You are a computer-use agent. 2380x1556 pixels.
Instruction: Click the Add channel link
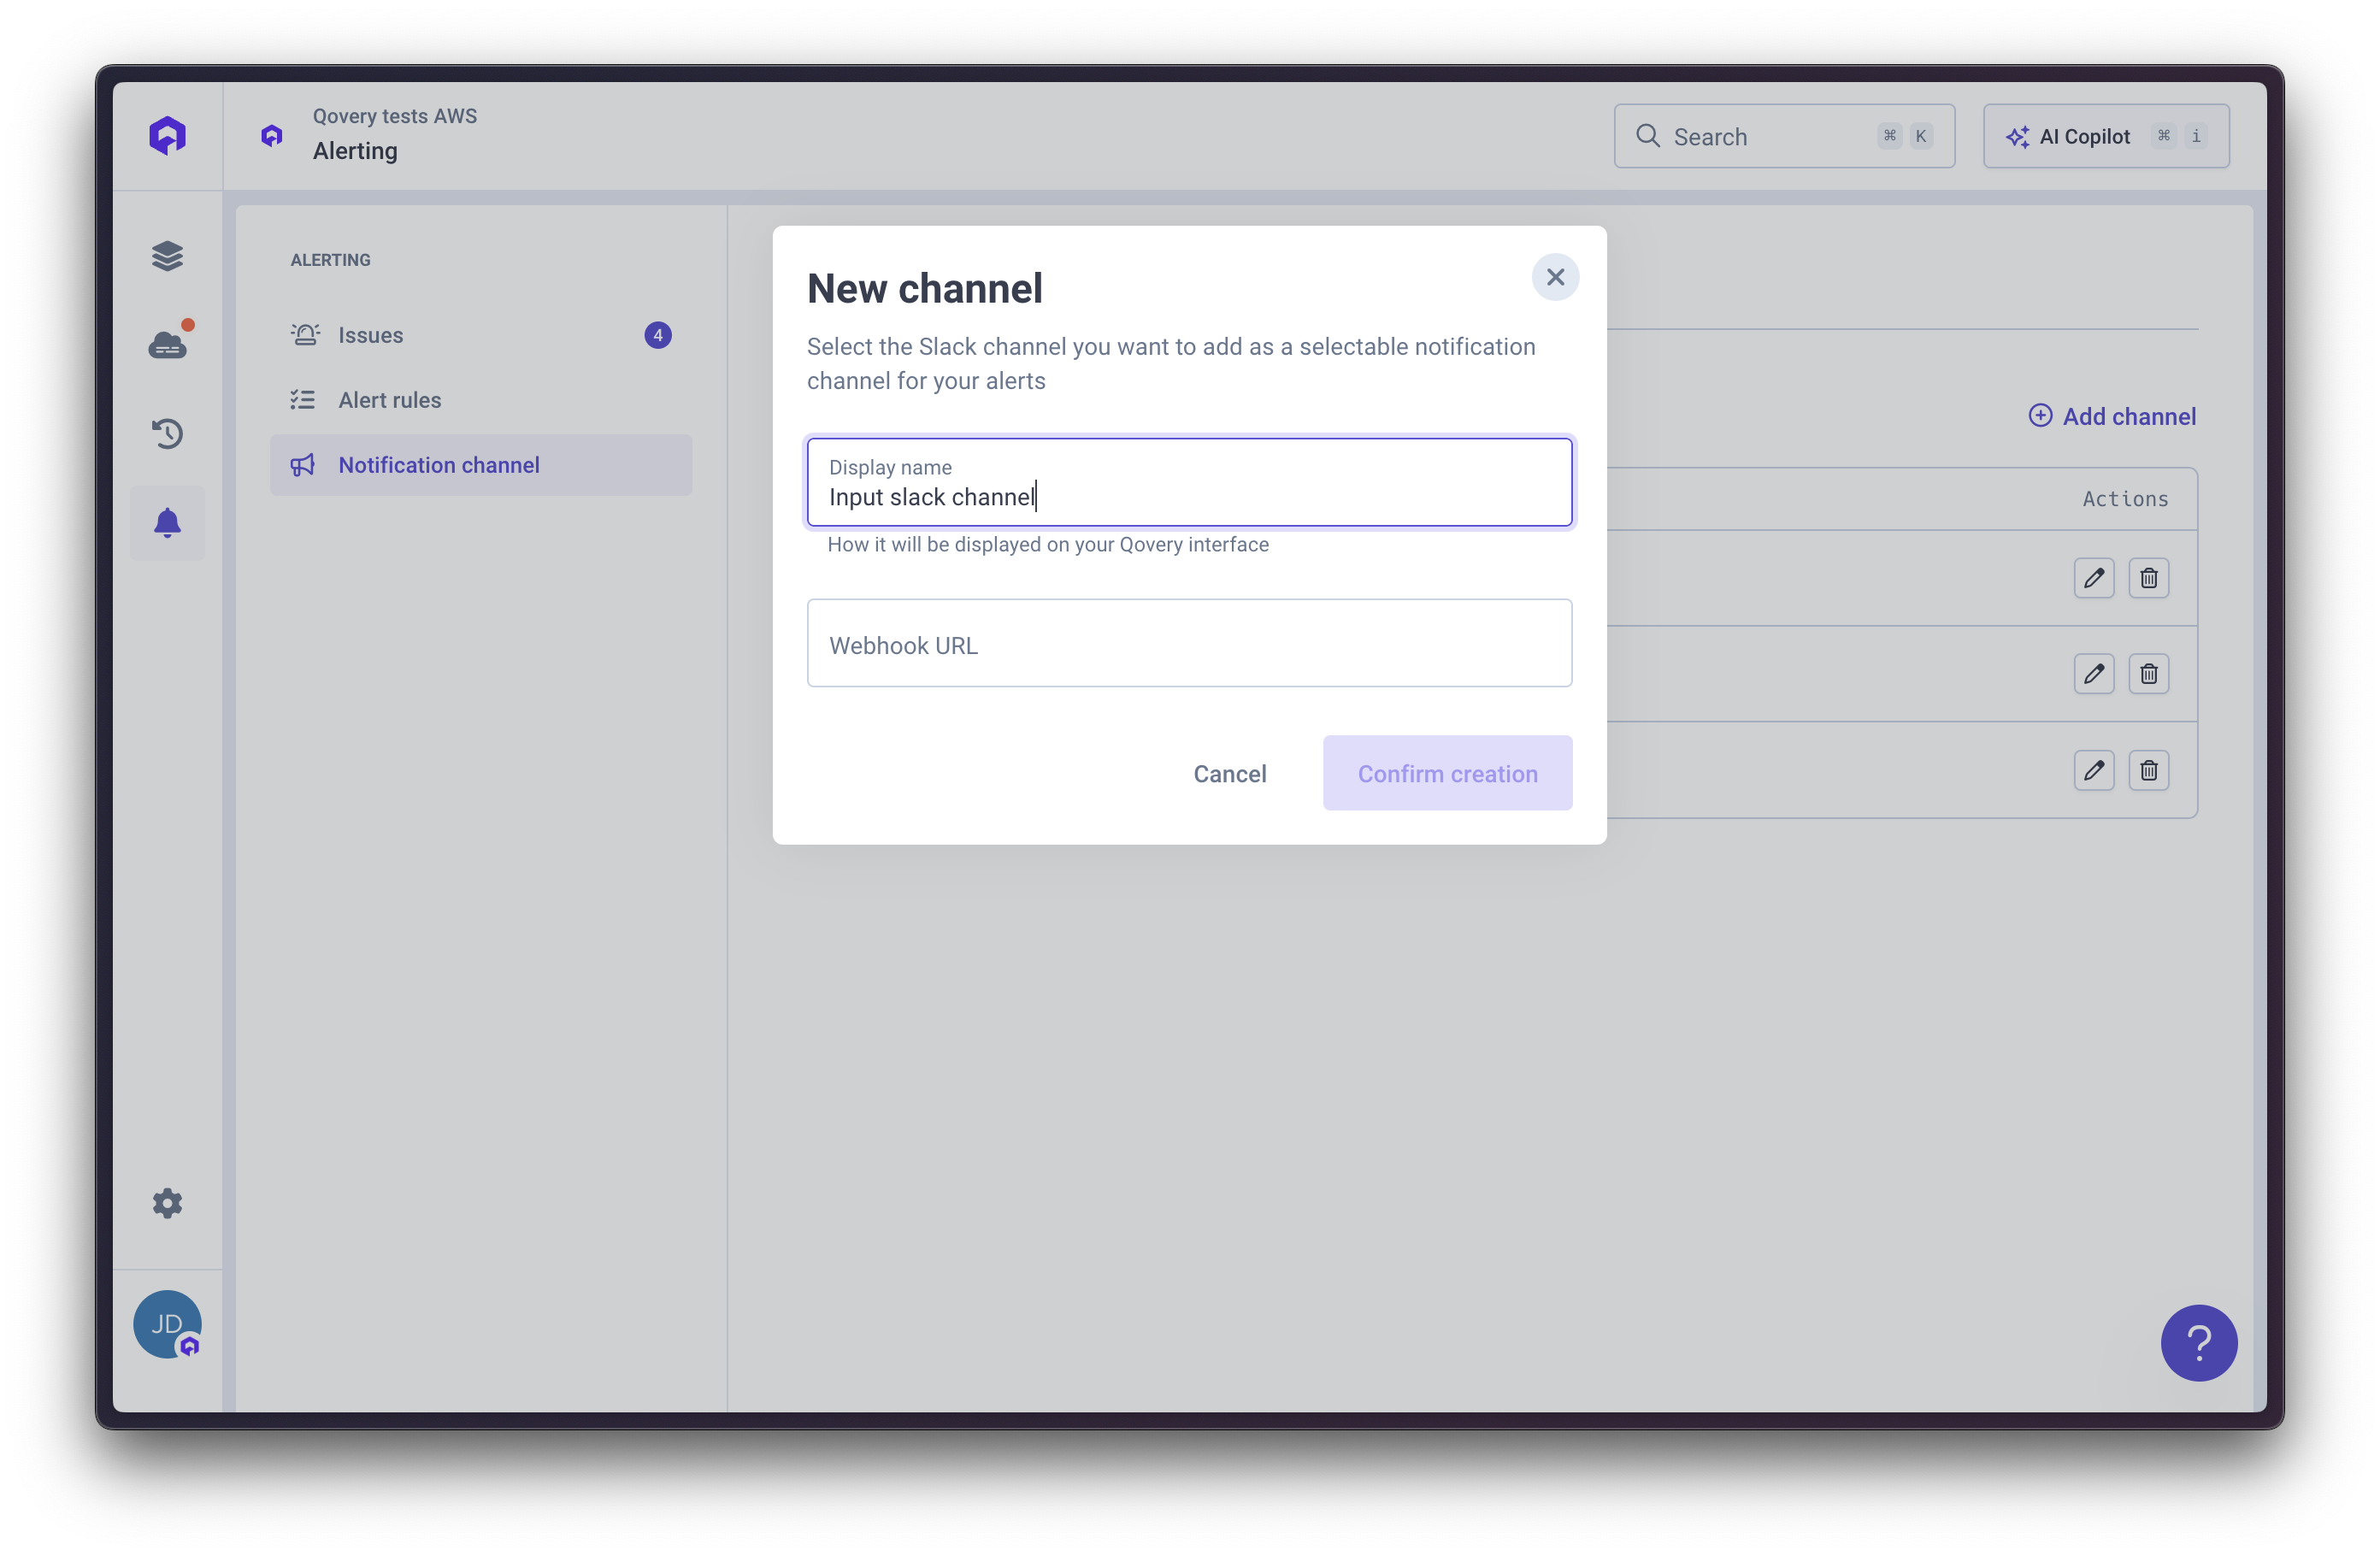(x=2112, y=415)
